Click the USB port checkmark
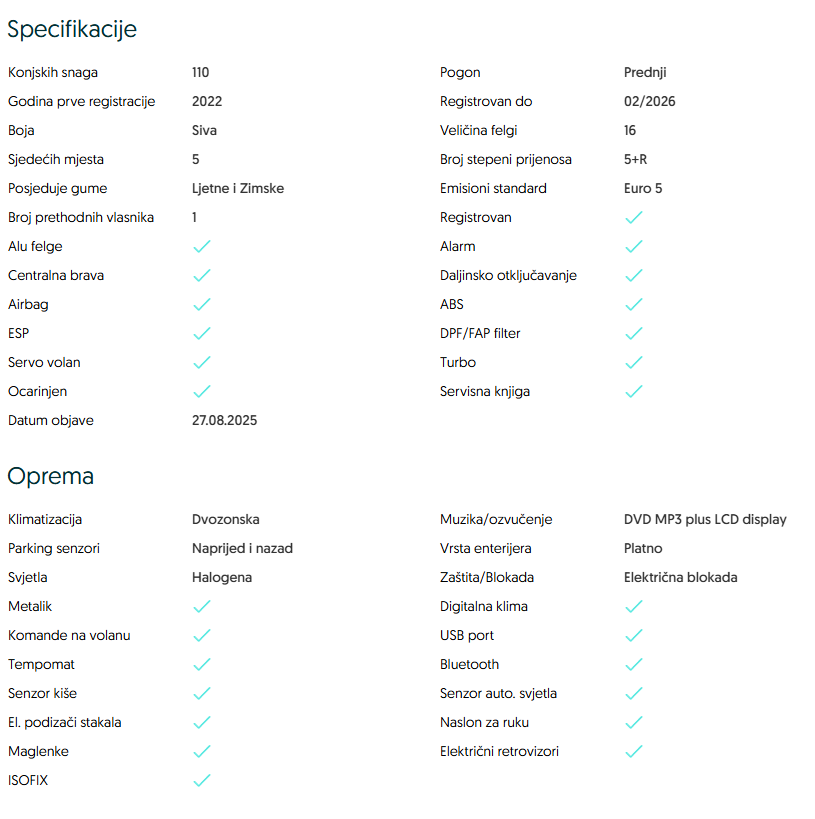Image resolution: width=815 pixels, height=819 pixels. click(x=633, y=635)
